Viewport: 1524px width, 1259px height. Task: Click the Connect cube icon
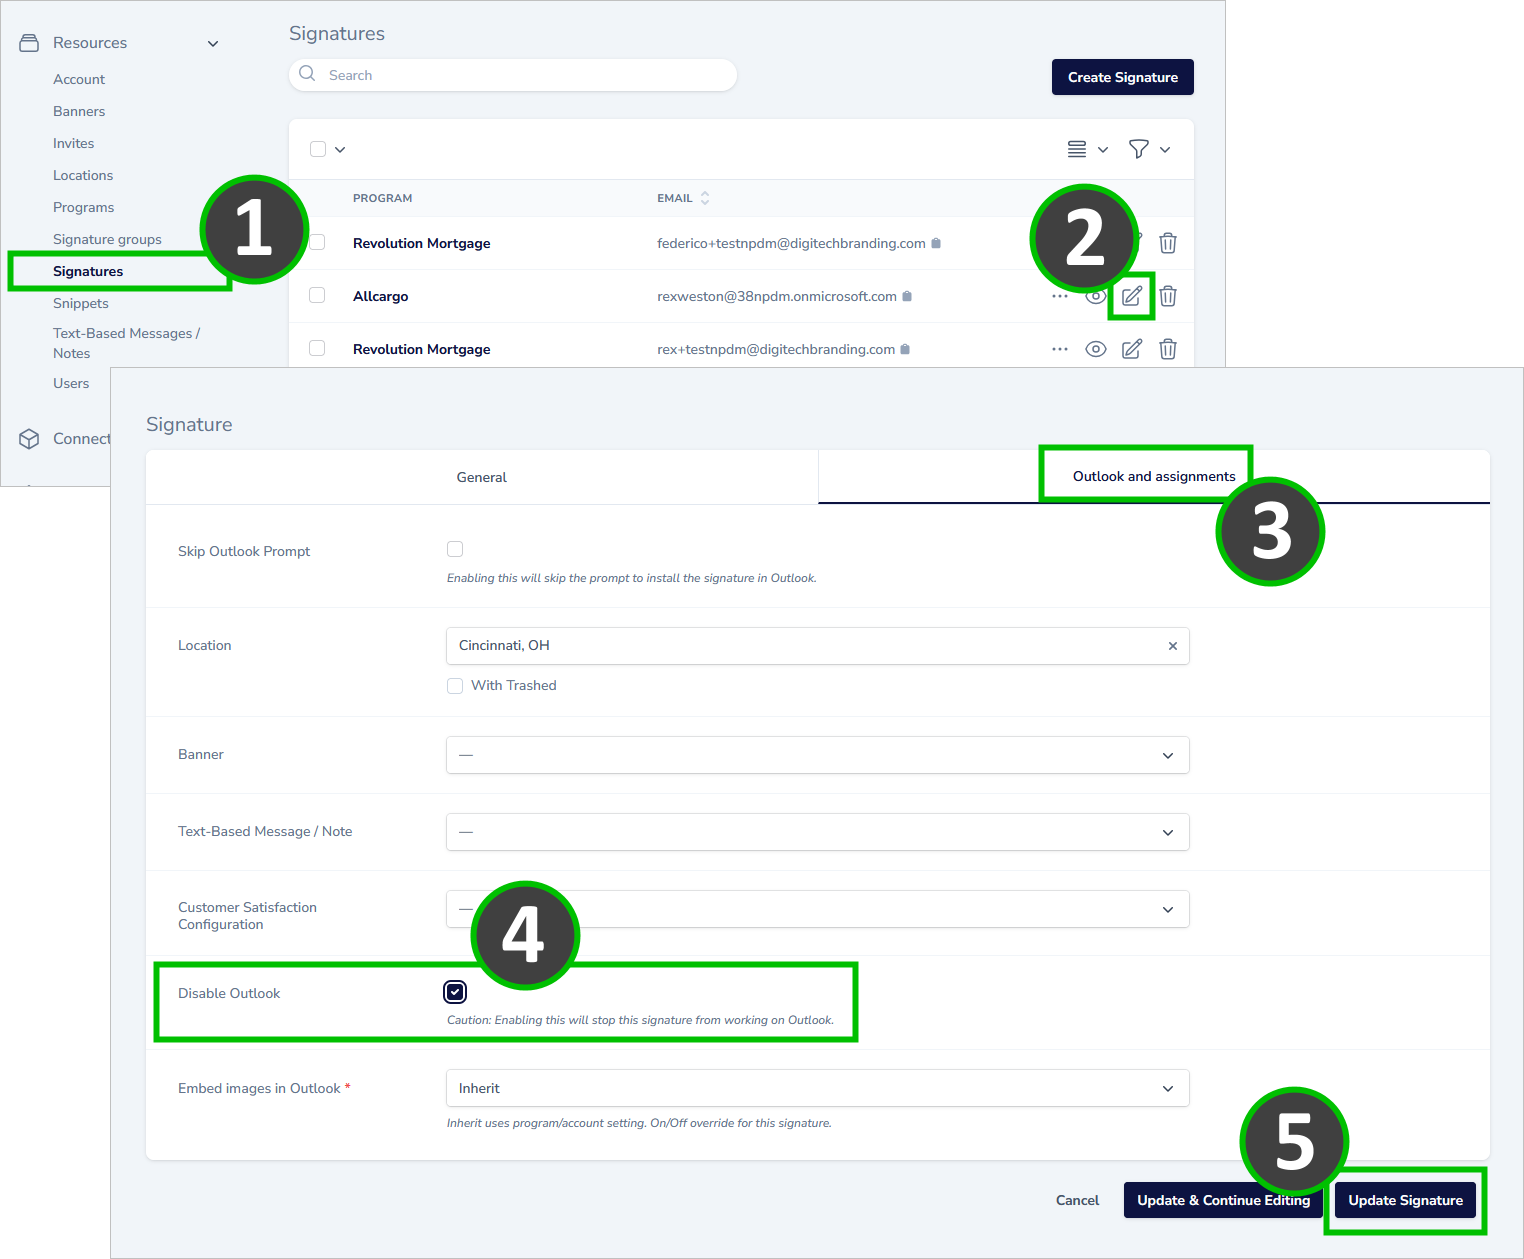point(29,438)
